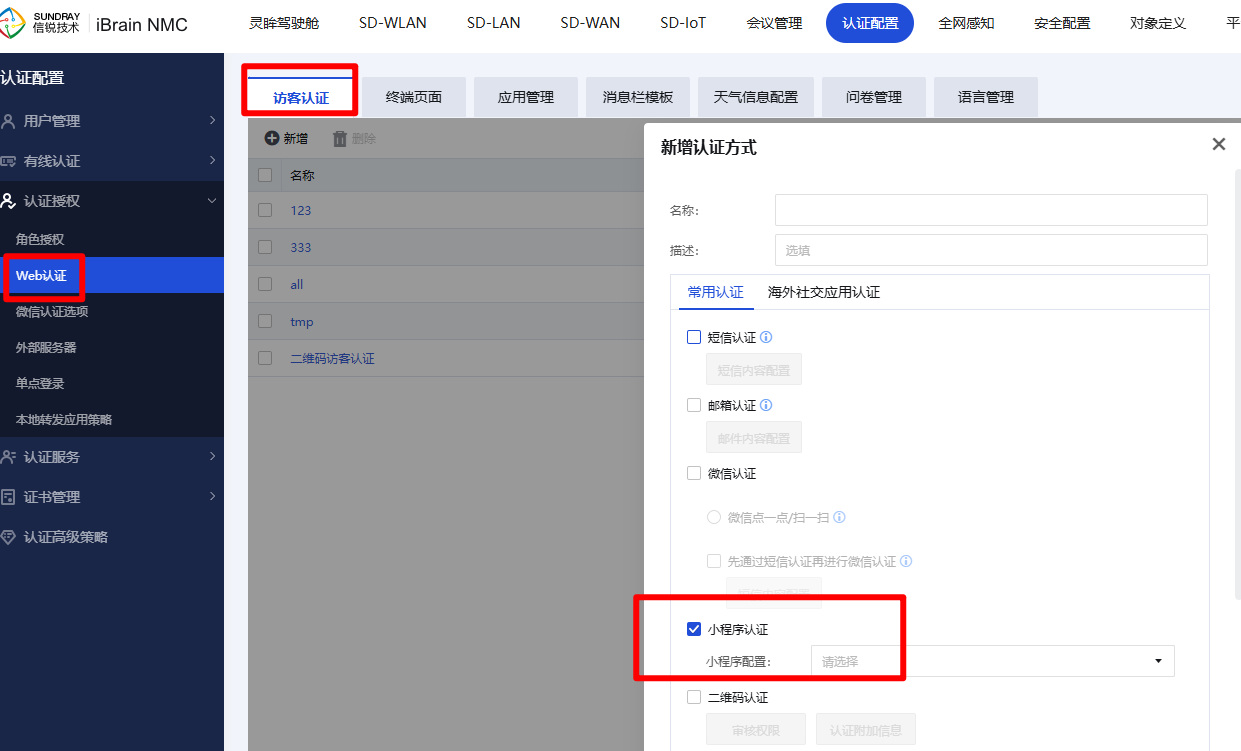Viewport: 1241px width, 751px height.
Task: Click the 证书管理 icon in sidebar
Action: pyautogui.click(x=9, y=497)
